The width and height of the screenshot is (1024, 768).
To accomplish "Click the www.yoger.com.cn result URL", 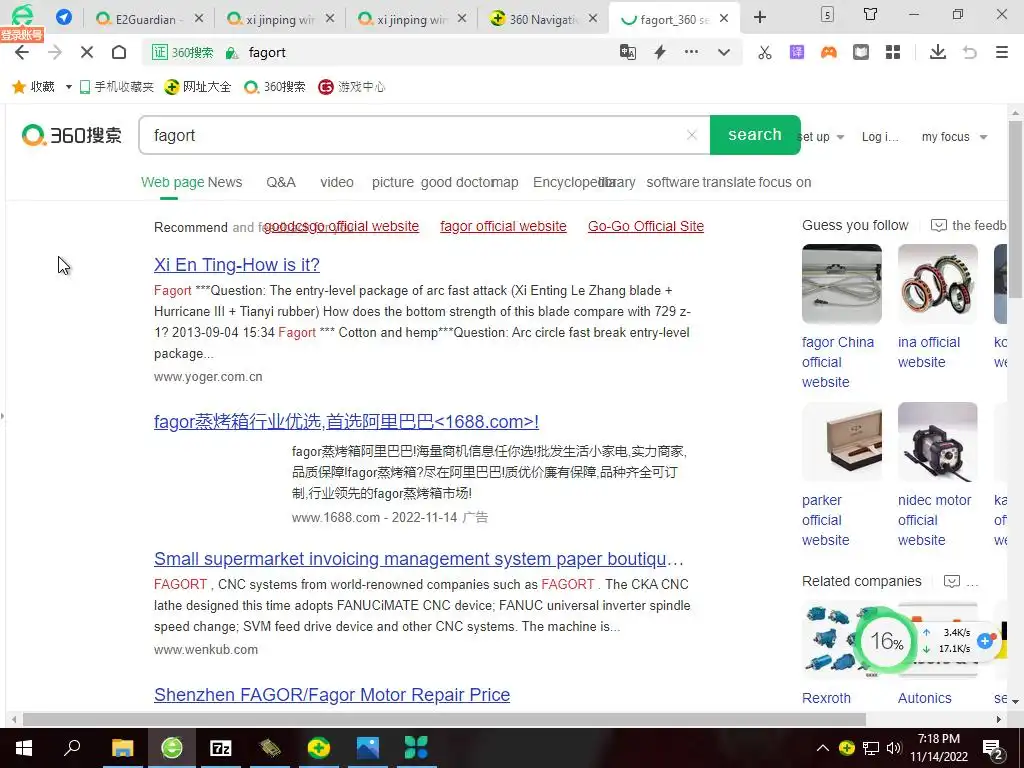I will pos(208,377).
